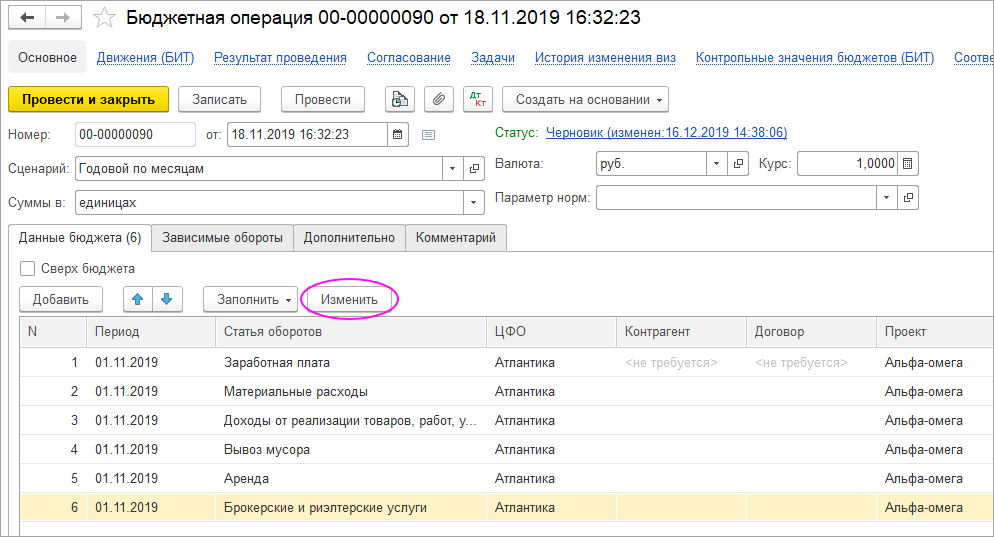Viewport: 994px width, 537px height.
Task: Open calculator for the Курс field
Action: (907, 164)
